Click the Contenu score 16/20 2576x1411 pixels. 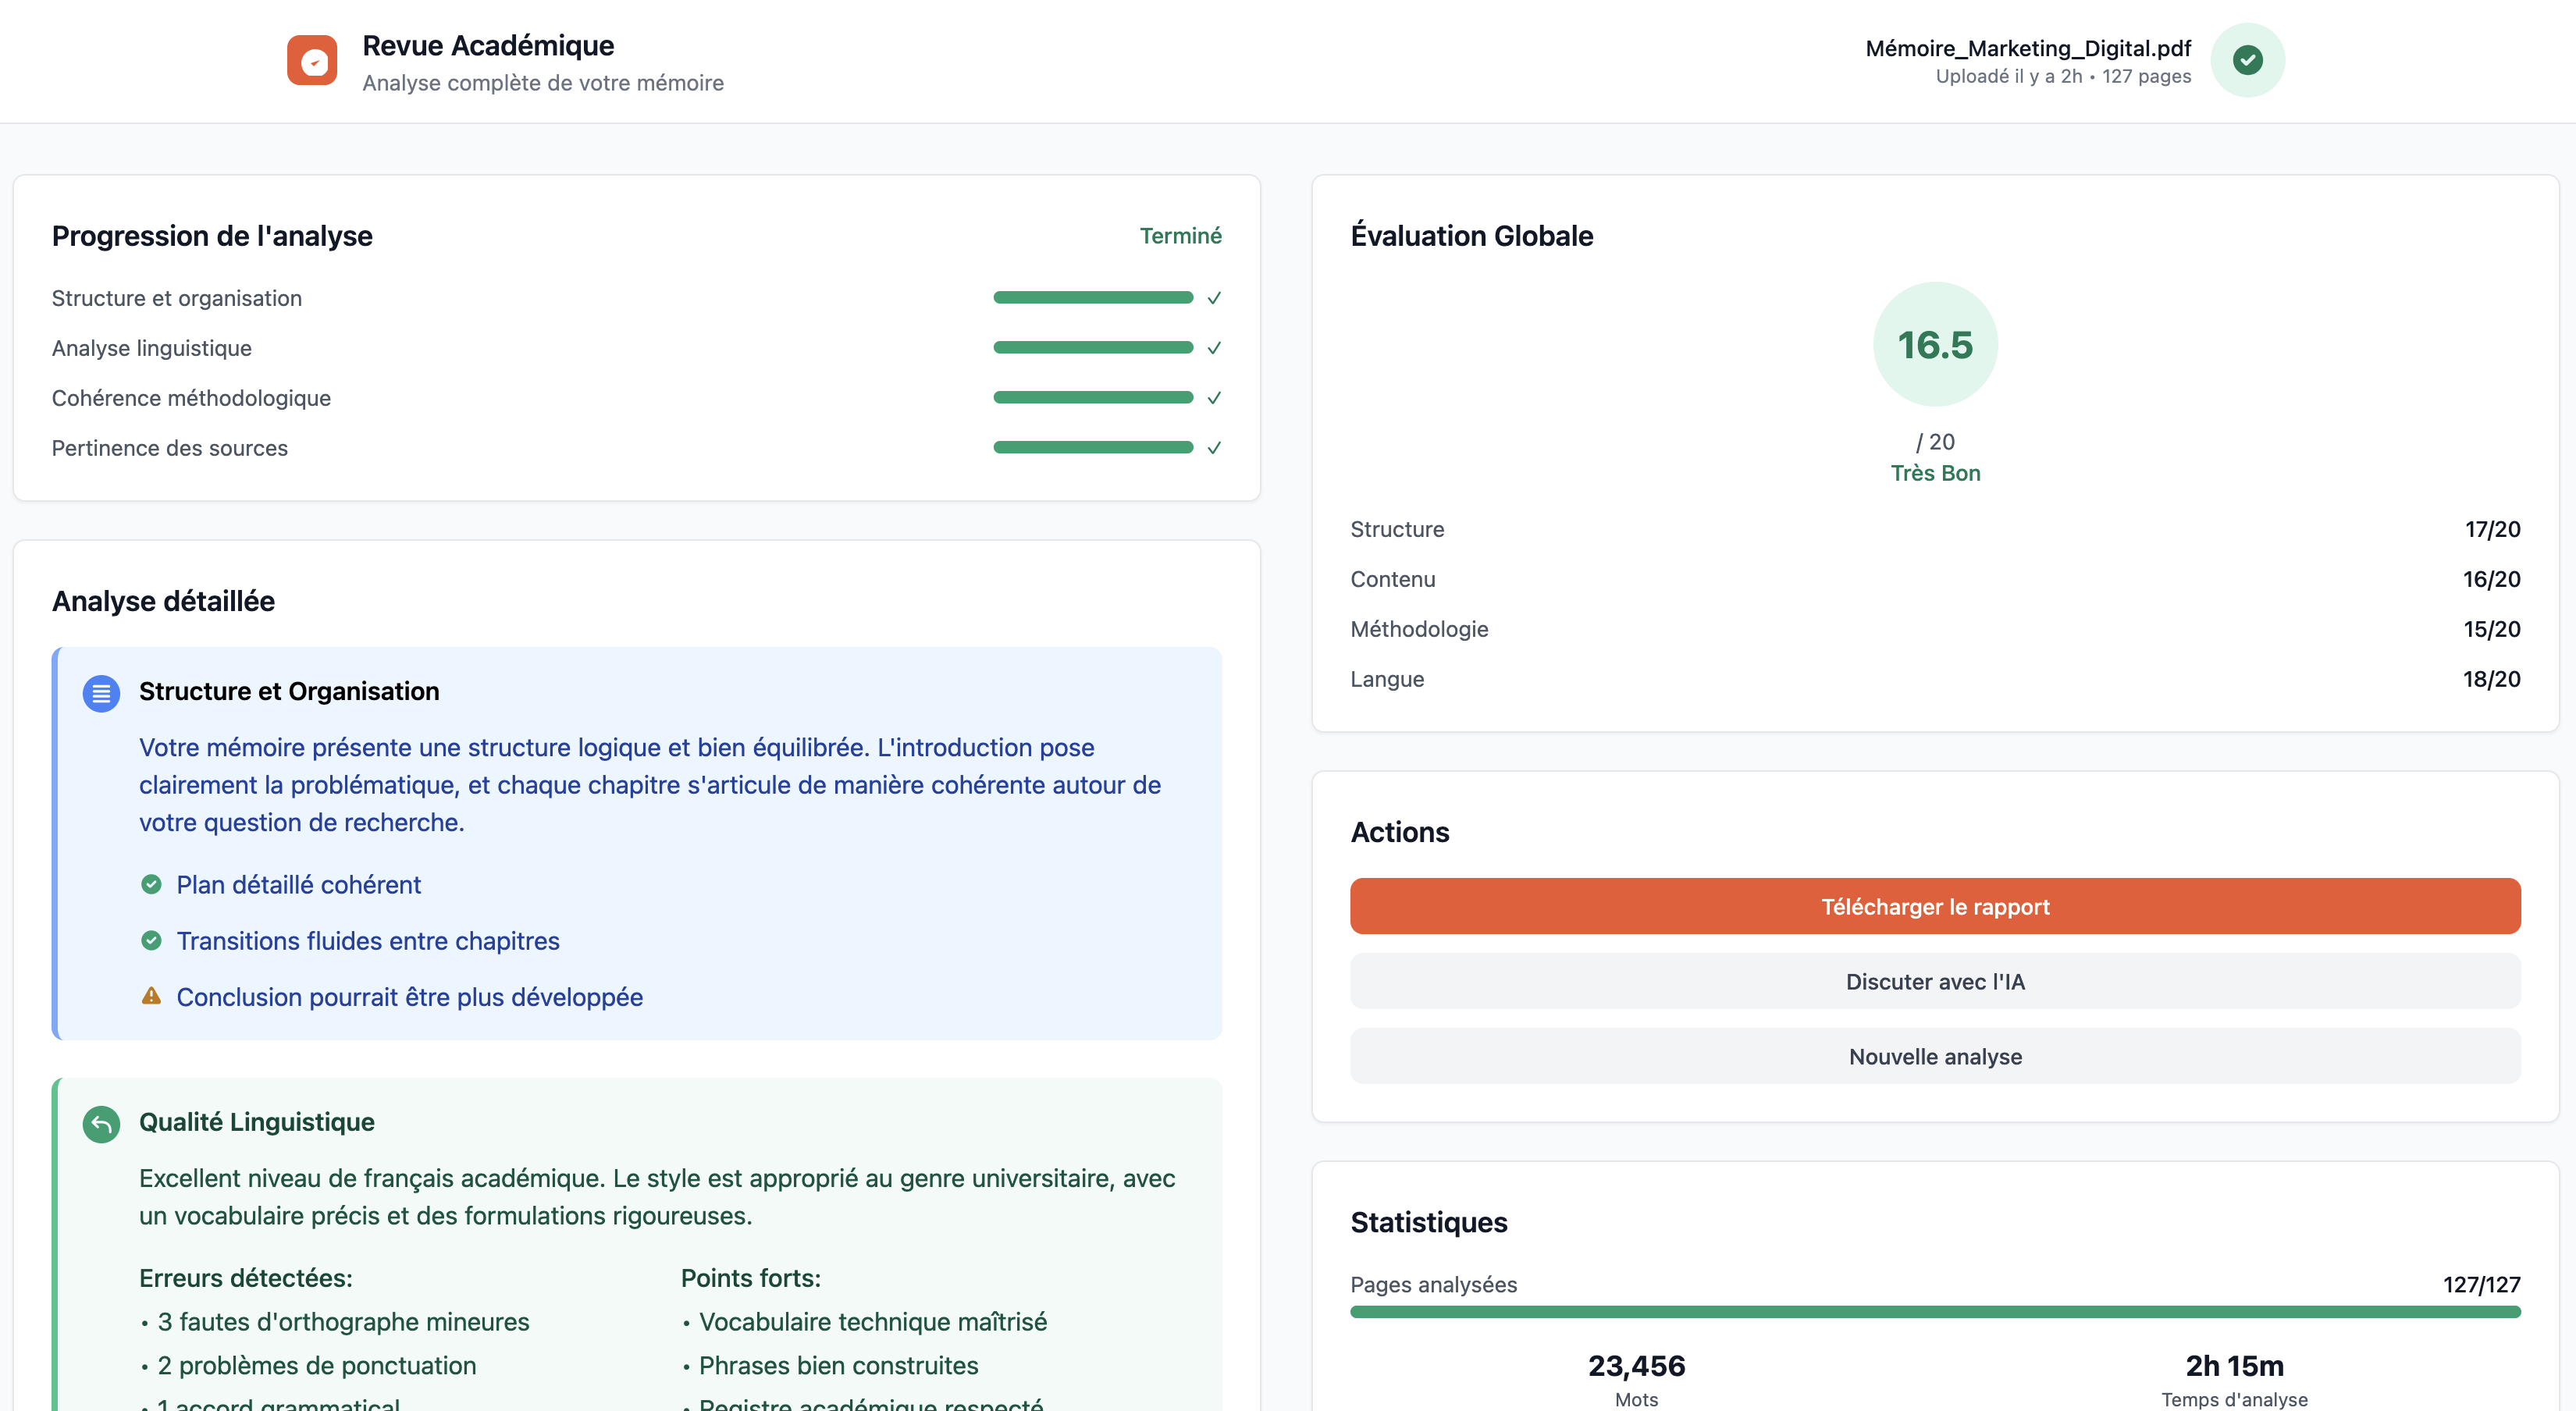click(2491, 579)
